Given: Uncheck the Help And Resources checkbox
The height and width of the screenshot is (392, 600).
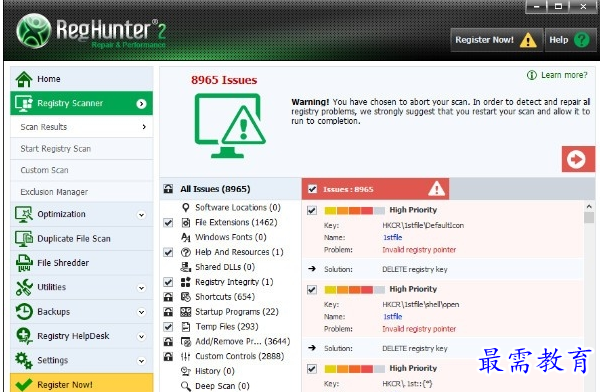Looking at the screenshot, I should coord(168,252).
